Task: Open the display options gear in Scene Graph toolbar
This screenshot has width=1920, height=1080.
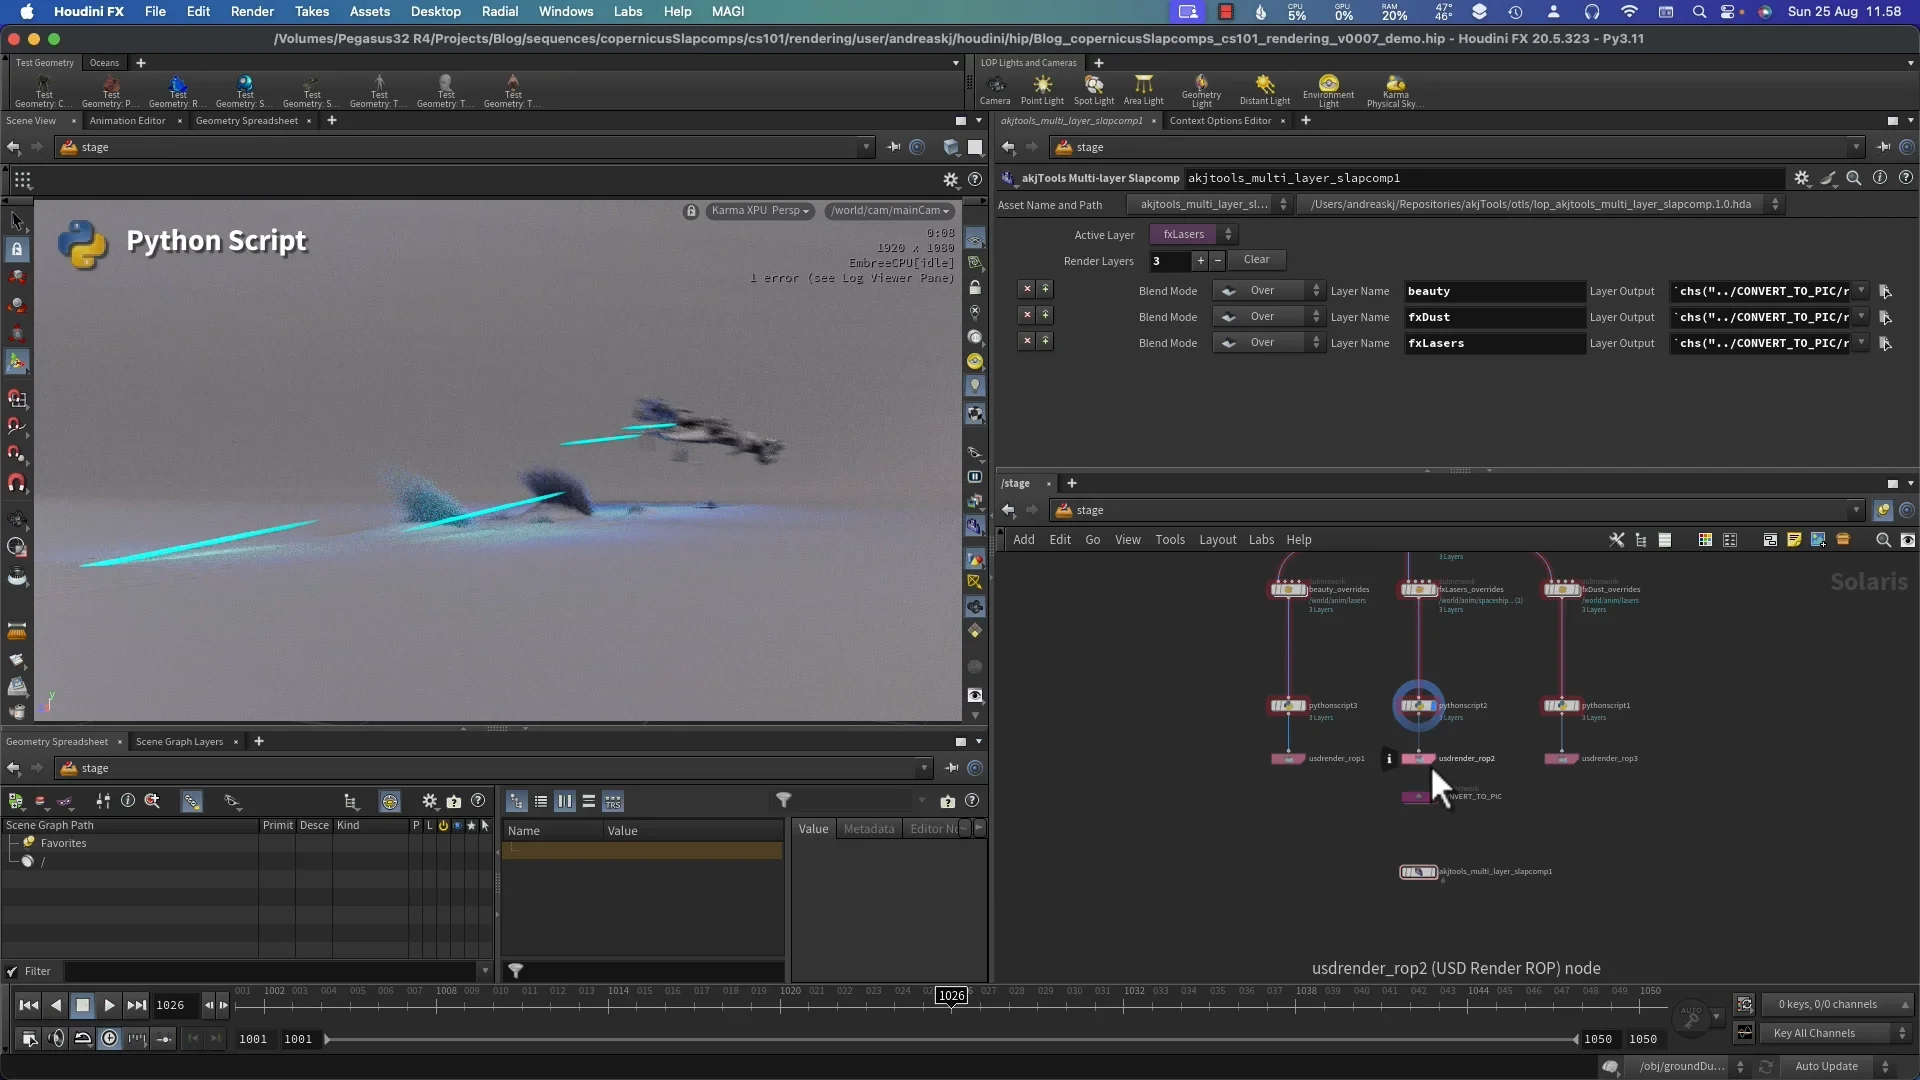Action: coord(428,801)
